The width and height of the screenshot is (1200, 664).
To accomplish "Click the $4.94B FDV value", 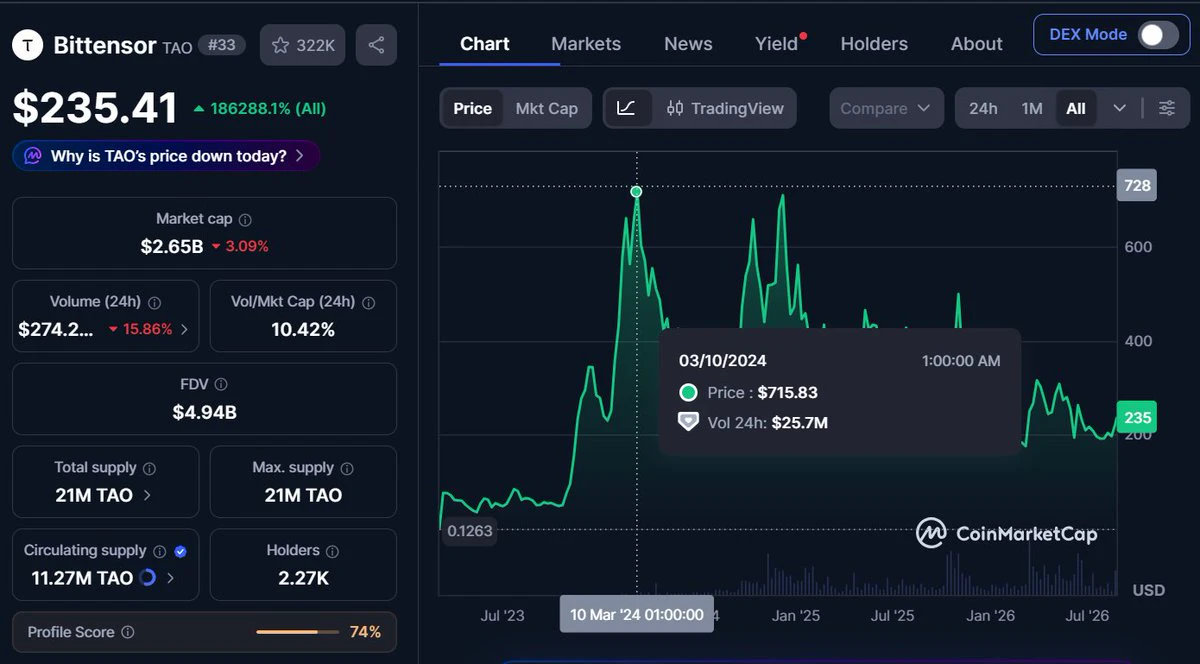I will coord(204,412).
